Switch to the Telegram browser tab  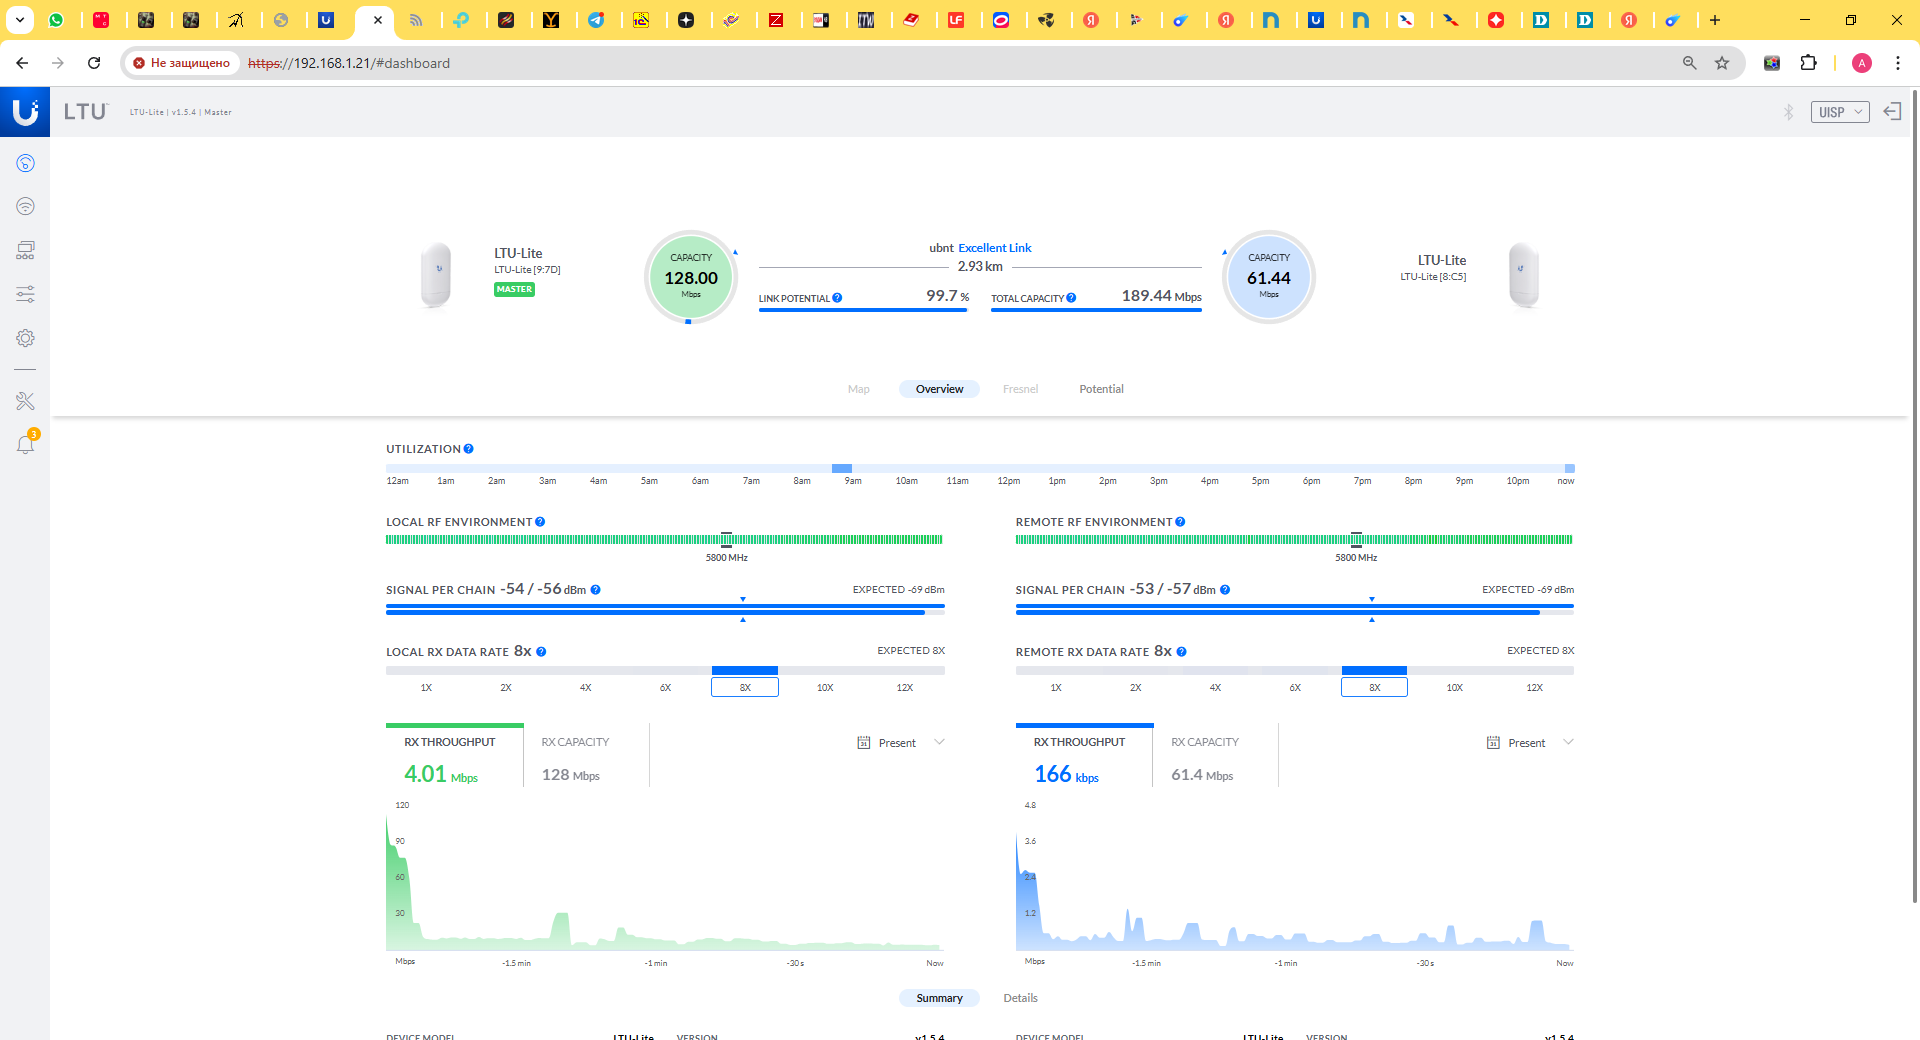pyautogui.click(x=596, y=20)
